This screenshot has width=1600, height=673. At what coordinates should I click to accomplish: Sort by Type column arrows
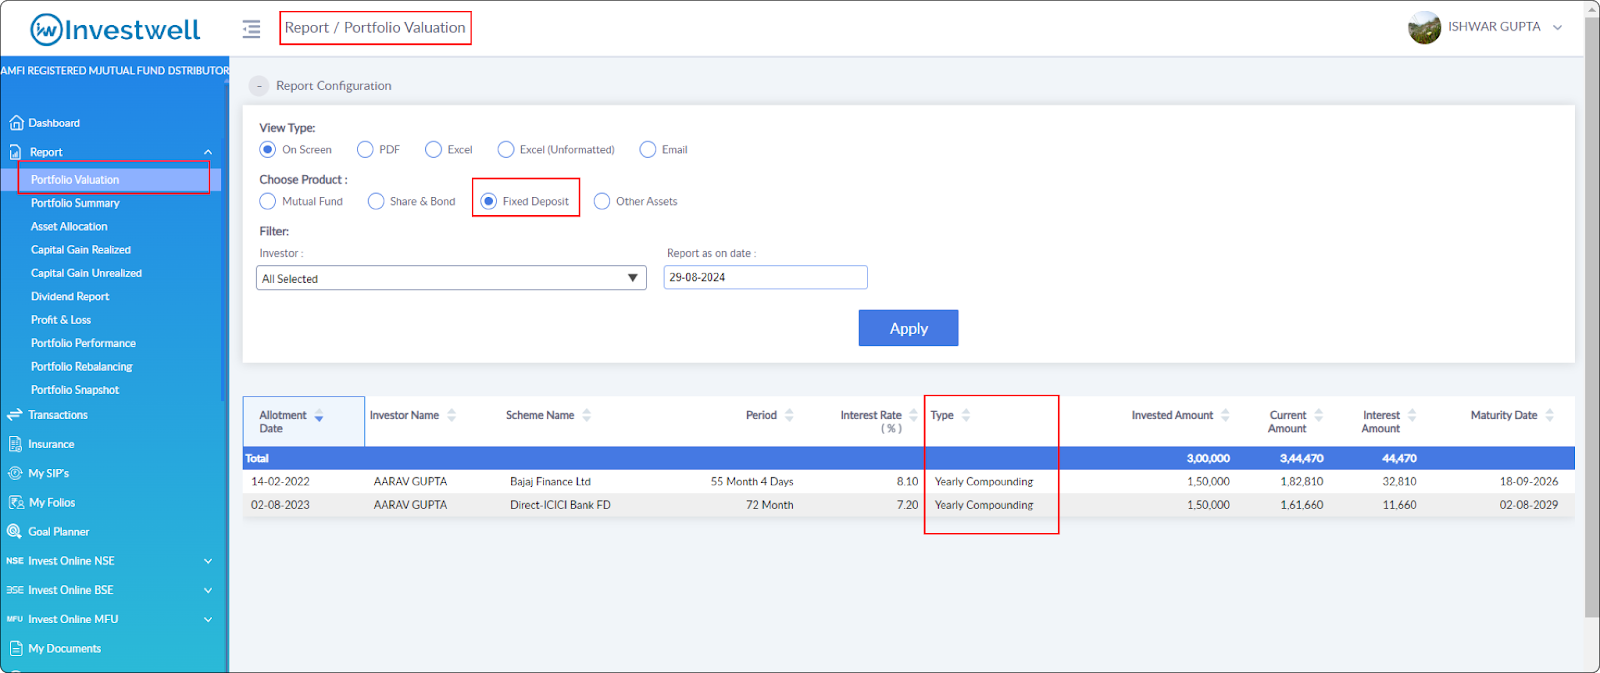tap(966, 415)
